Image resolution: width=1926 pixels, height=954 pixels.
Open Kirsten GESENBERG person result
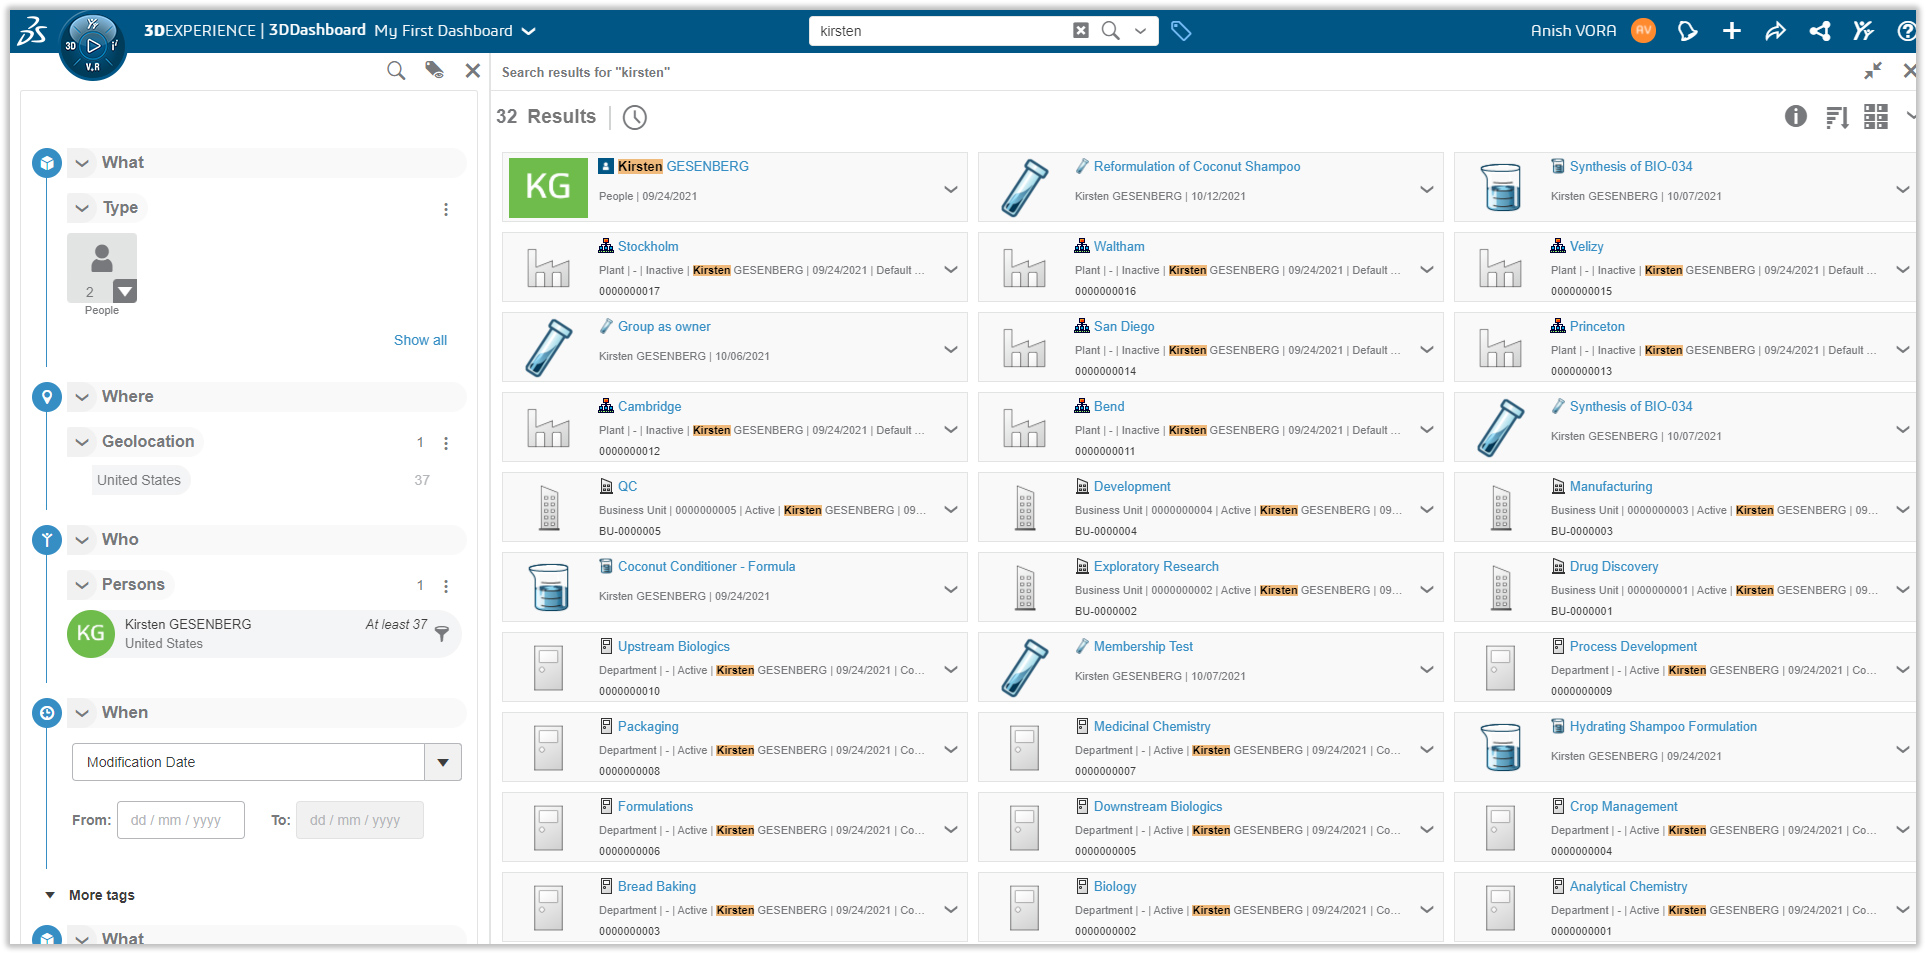(x=683, y=166)
